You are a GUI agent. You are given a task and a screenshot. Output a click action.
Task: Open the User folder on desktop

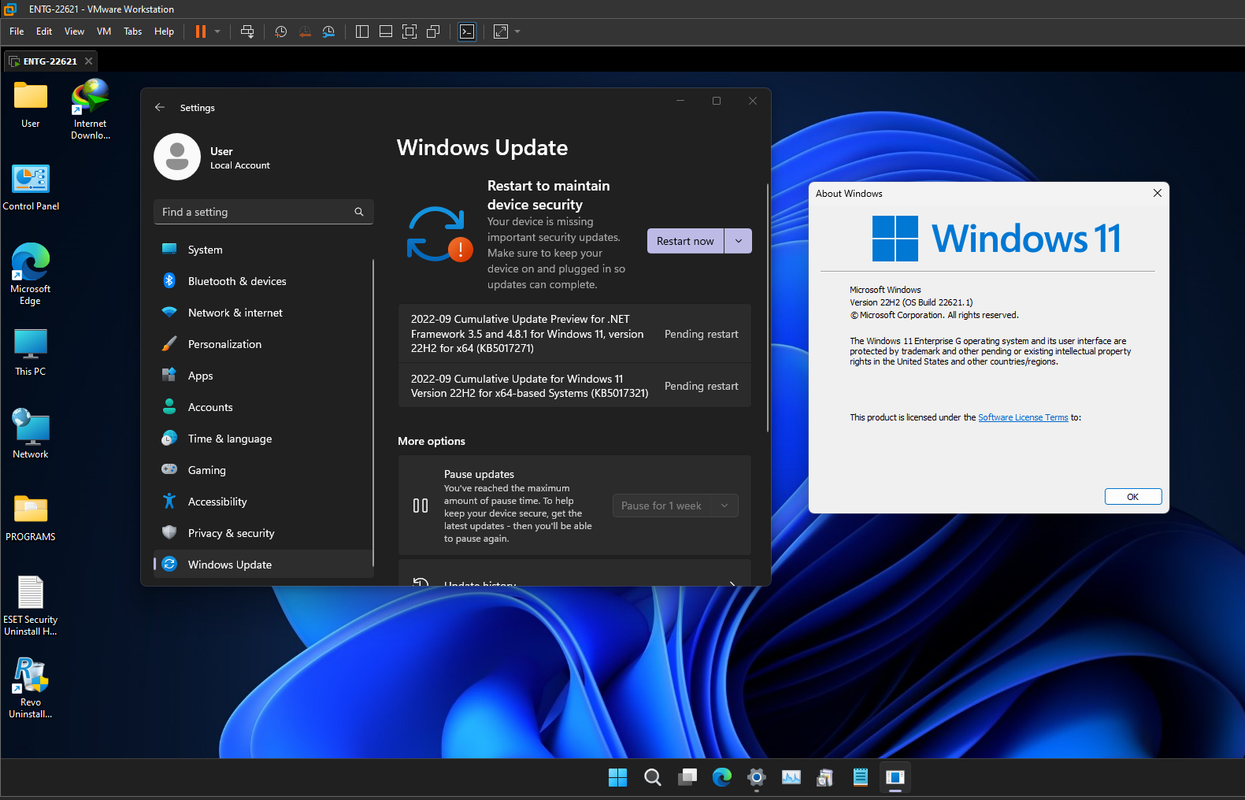tap(30, 105)
